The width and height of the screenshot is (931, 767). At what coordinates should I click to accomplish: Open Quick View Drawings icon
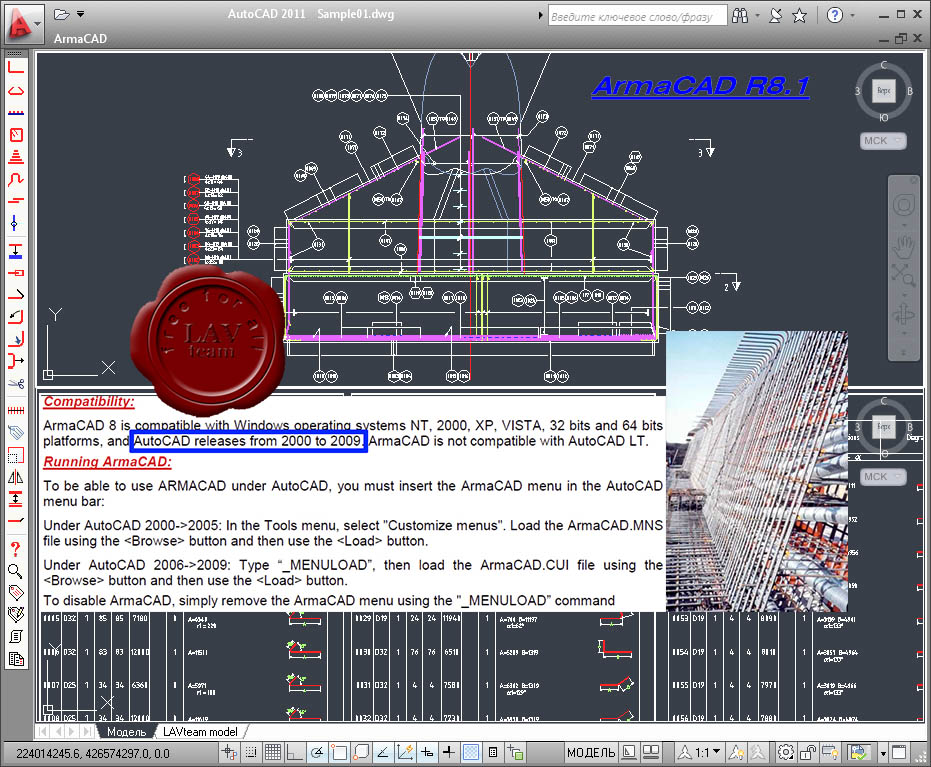pos(651,753)
